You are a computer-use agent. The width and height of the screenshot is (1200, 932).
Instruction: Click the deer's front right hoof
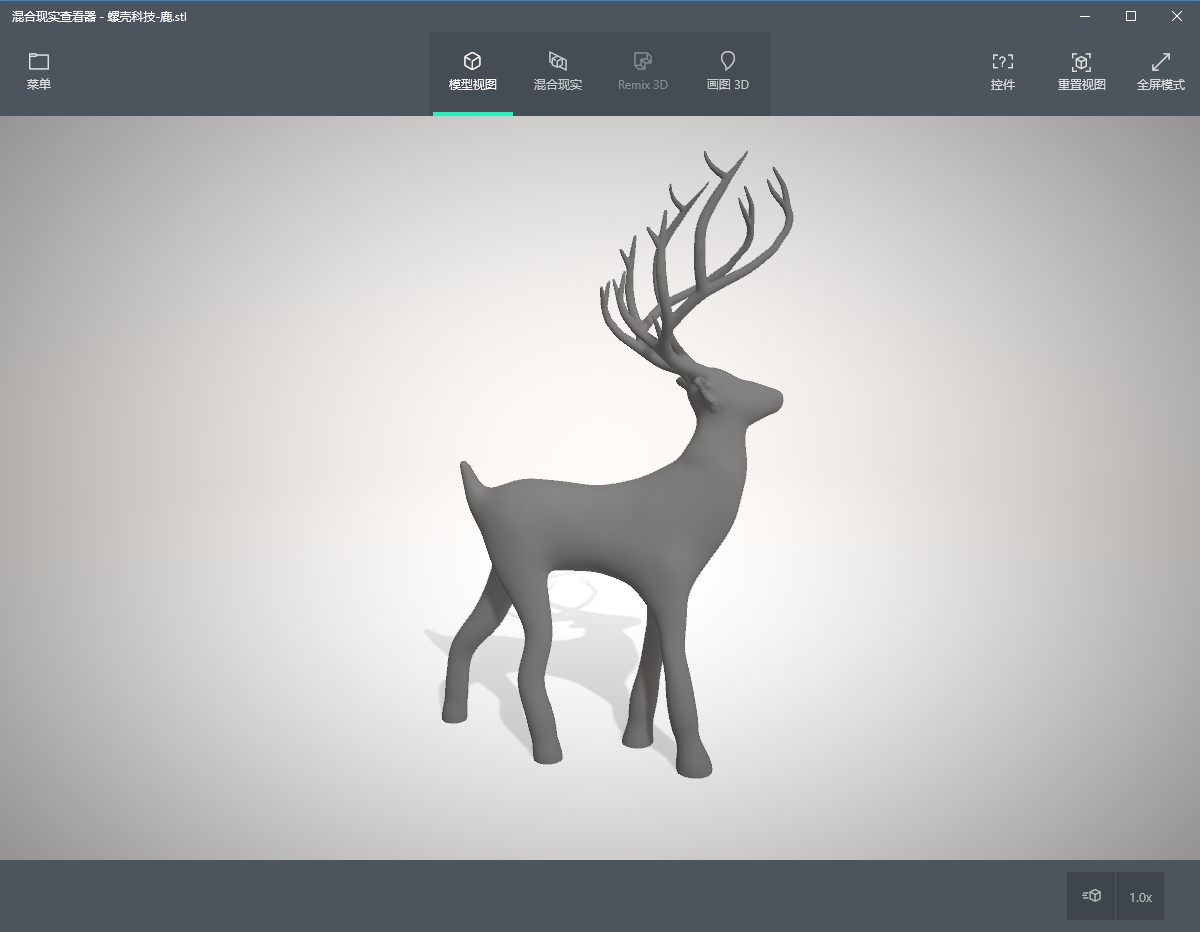[695, 765]
